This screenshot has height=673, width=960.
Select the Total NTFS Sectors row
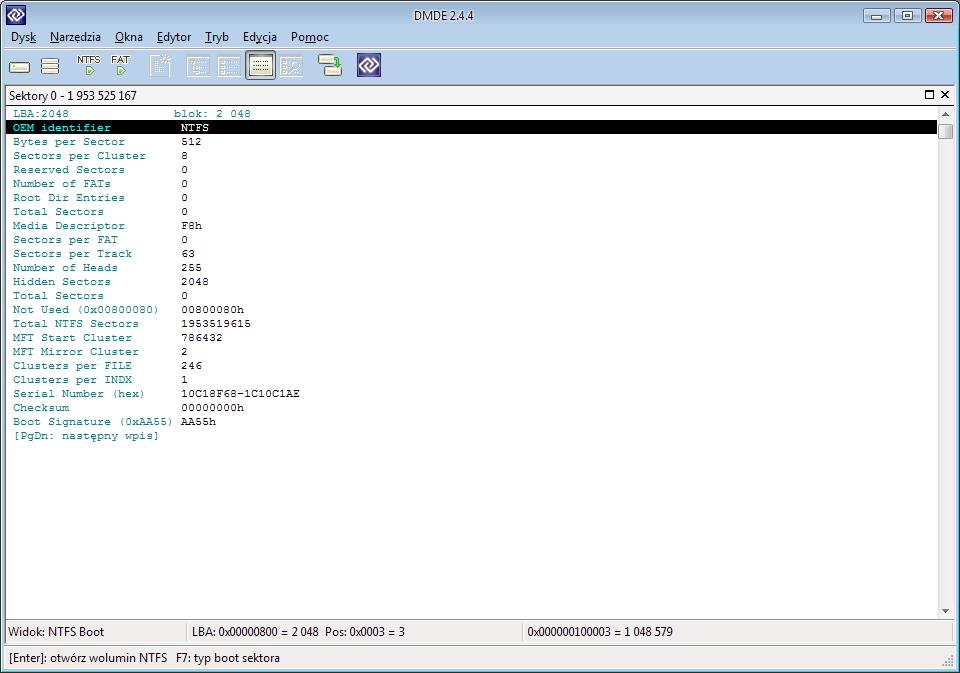point(471,323)
